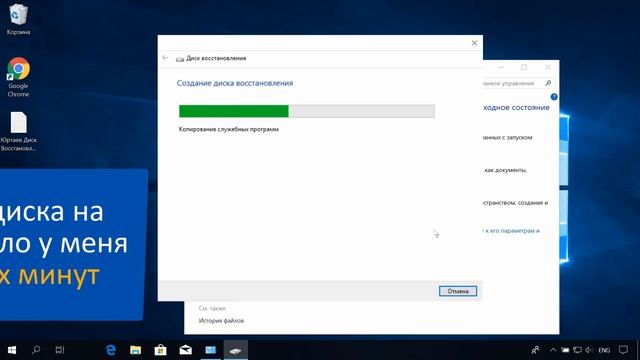Open the volume speaker icon in tray
The width and height of the screenshot is (640, 360).
pyautogui.click(x=589, y=350)
